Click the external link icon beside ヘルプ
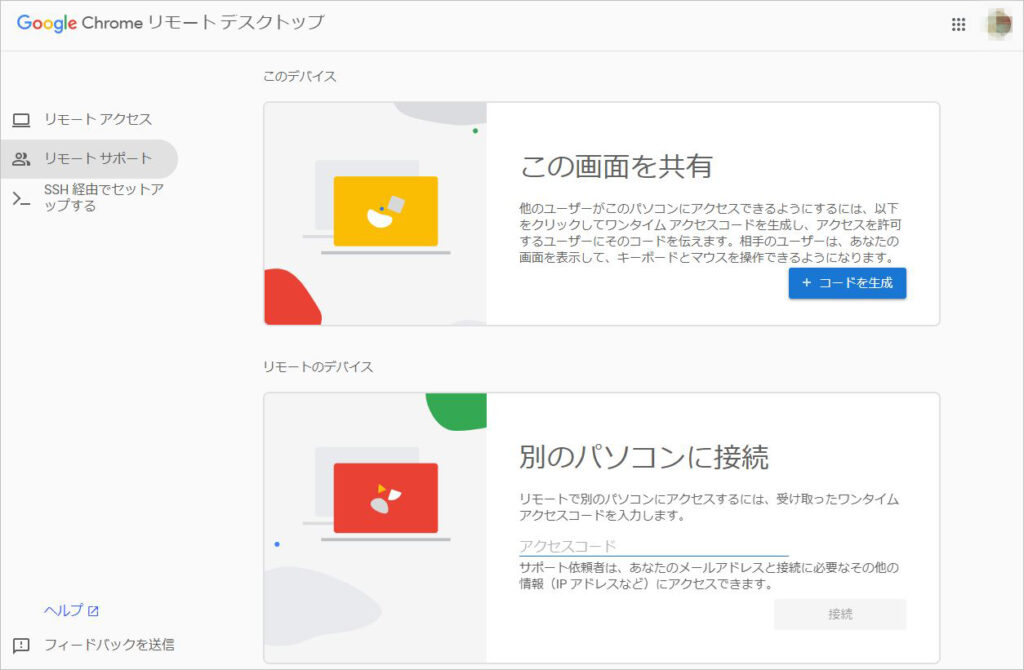 [93, 611]
